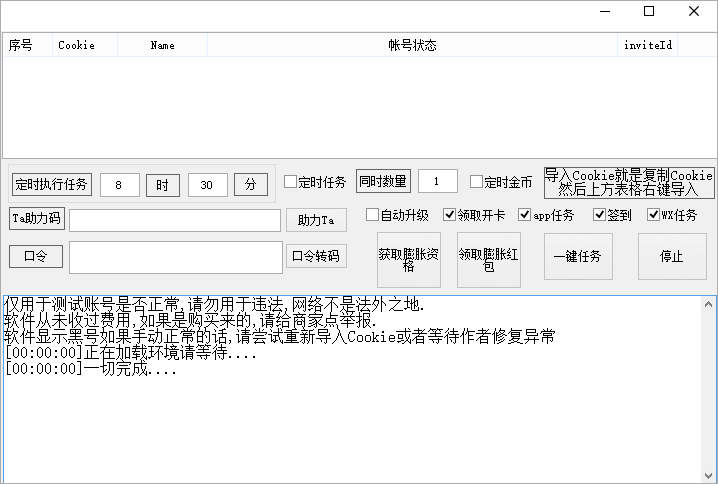The width and height of the screenshot is (718, 484).
Task: Uncheck the app任务 checkbox
Action: 524,215
